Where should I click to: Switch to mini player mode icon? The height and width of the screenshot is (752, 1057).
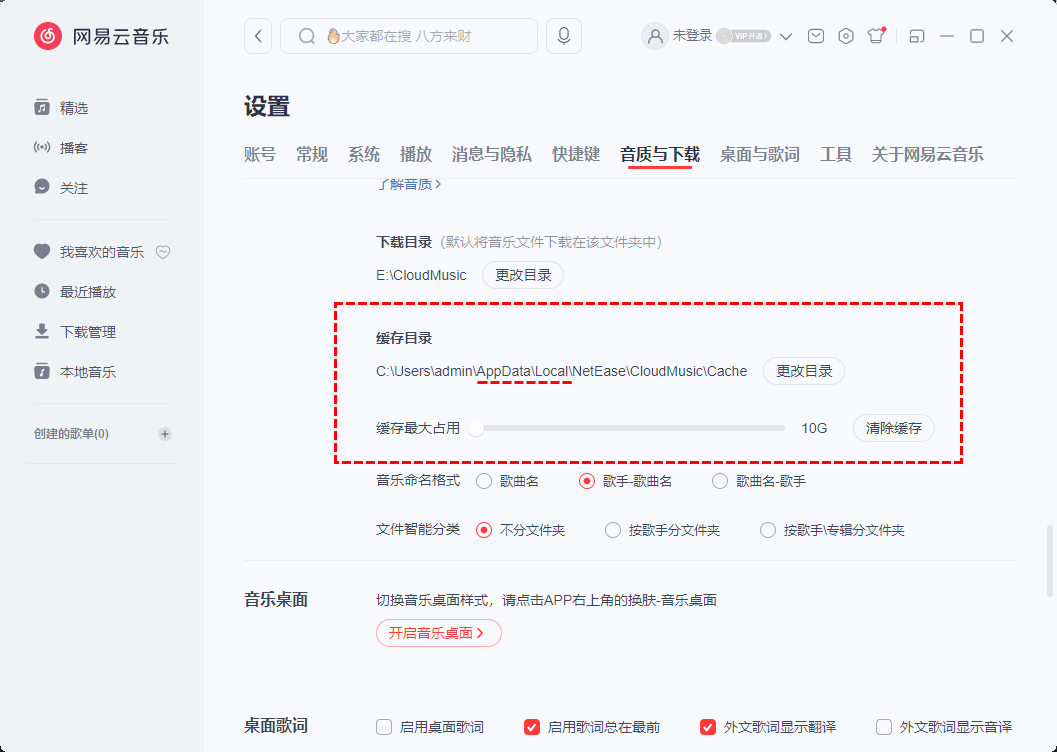(x=917, y=36)
